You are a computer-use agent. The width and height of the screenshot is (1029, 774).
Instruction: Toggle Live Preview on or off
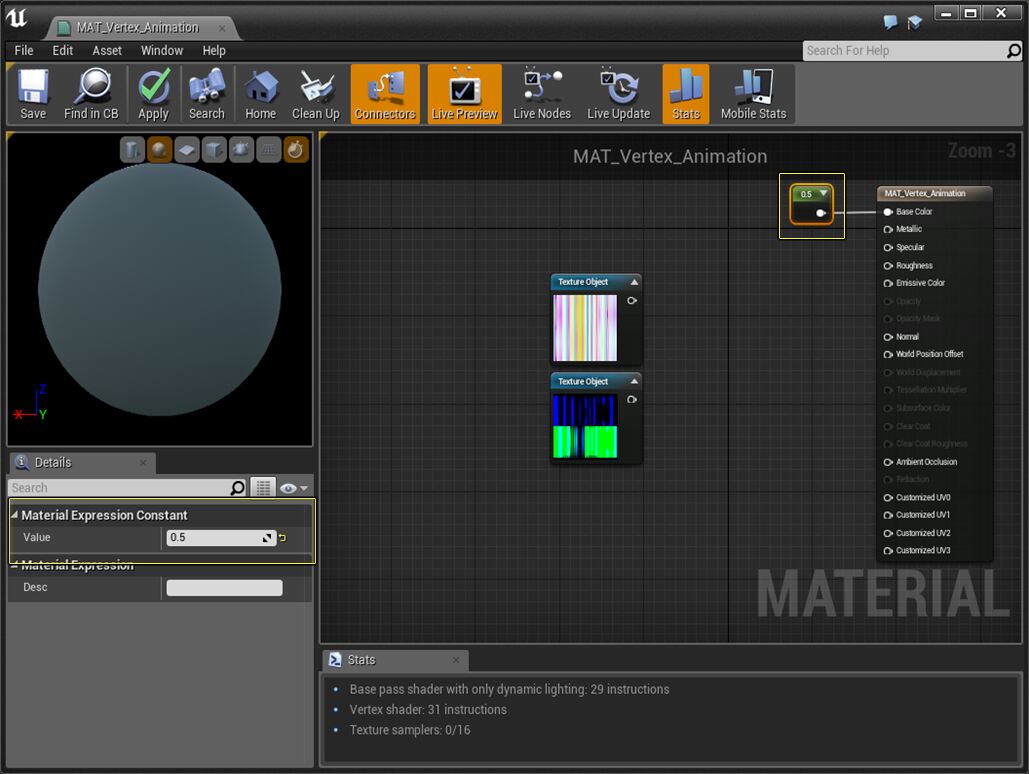coord(465,93)
